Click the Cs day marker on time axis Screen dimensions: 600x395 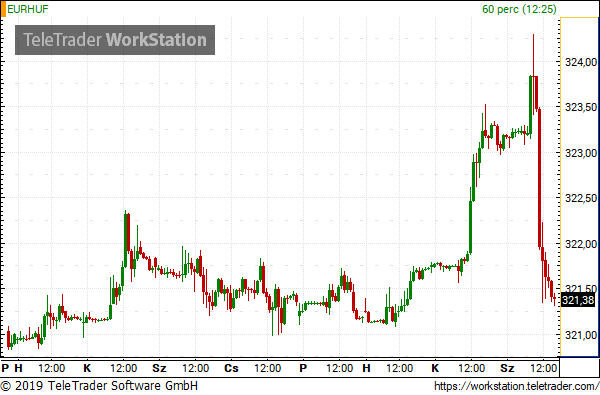(x=231, y=368)
